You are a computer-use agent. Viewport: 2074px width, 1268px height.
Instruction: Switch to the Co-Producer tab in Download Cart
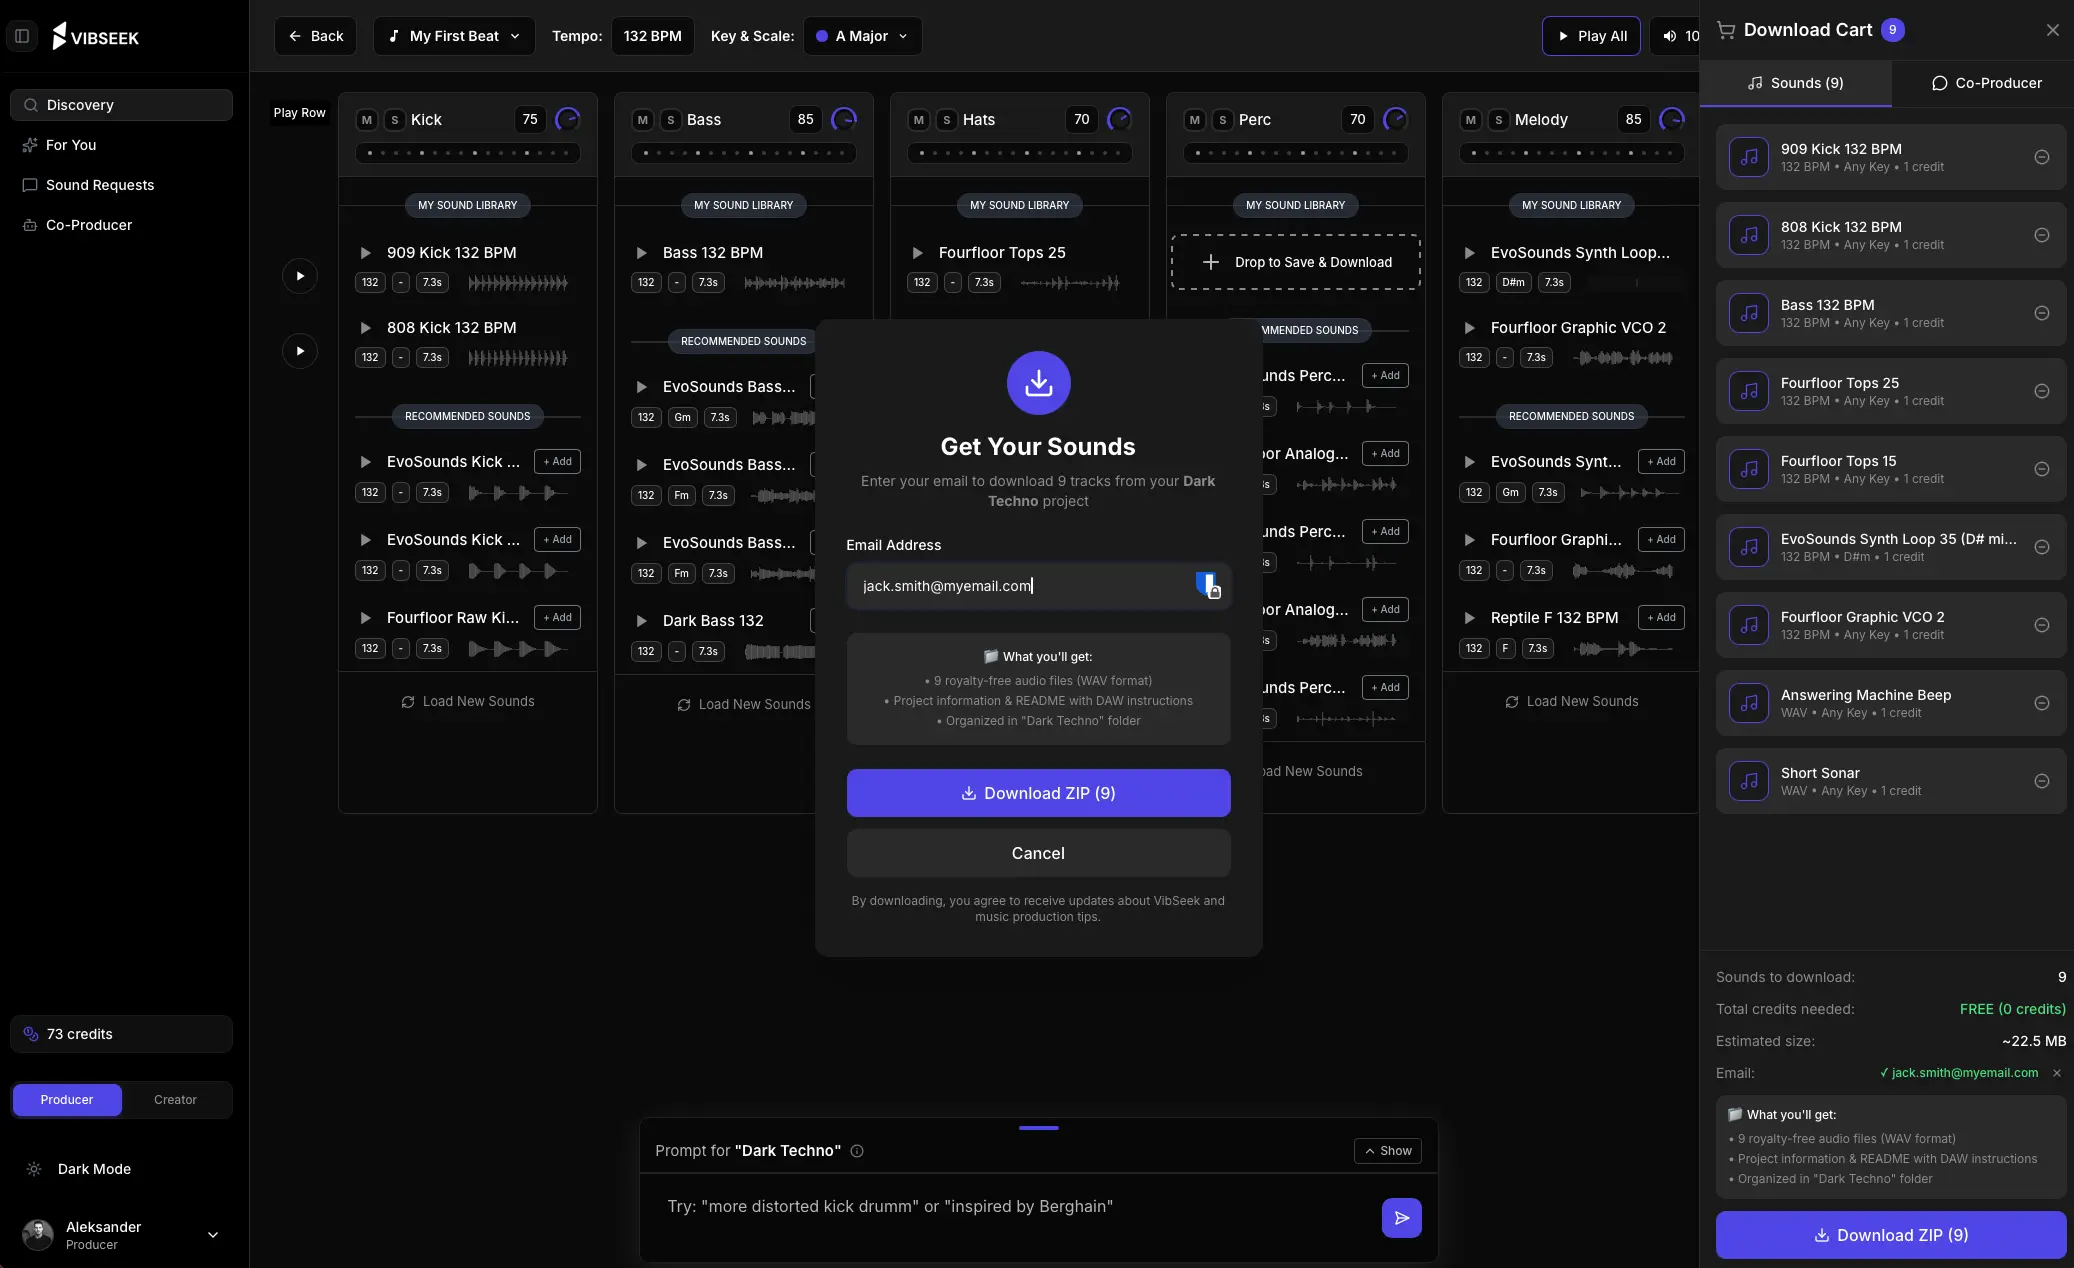coord(1985,83)
